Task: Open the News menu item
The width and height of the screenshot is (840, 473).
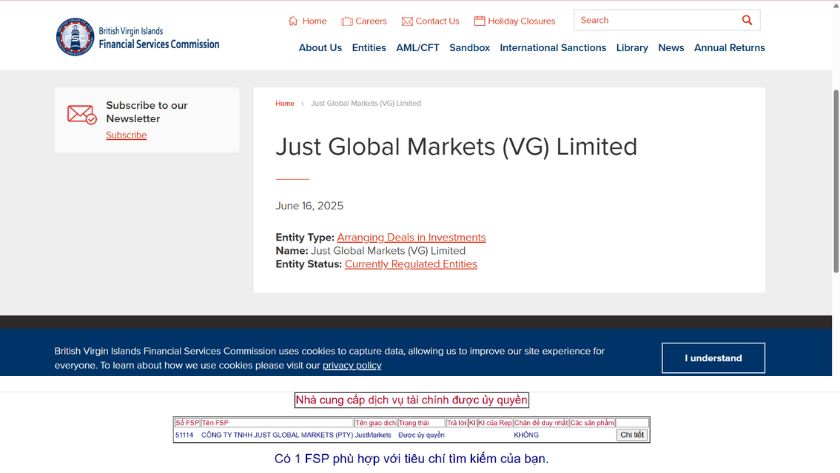Action: tap(671, 48)
